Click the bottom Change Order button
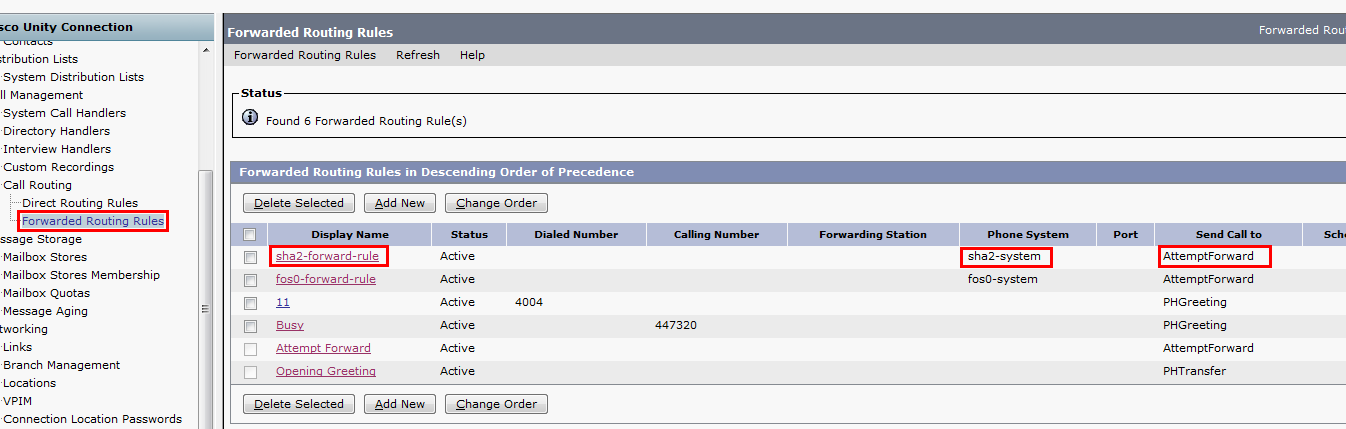This screenshot has width=1346, height=429. 496,404
